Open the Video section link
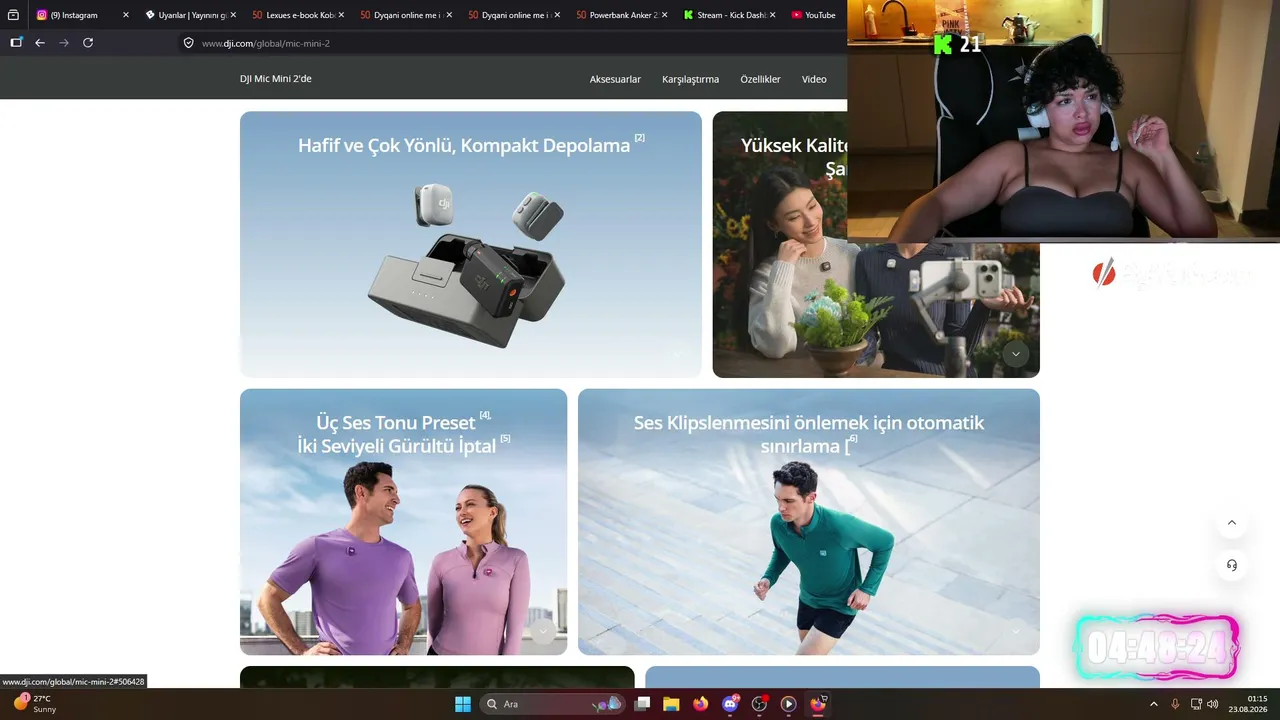The image size is (1280, 720). [814, 79]
